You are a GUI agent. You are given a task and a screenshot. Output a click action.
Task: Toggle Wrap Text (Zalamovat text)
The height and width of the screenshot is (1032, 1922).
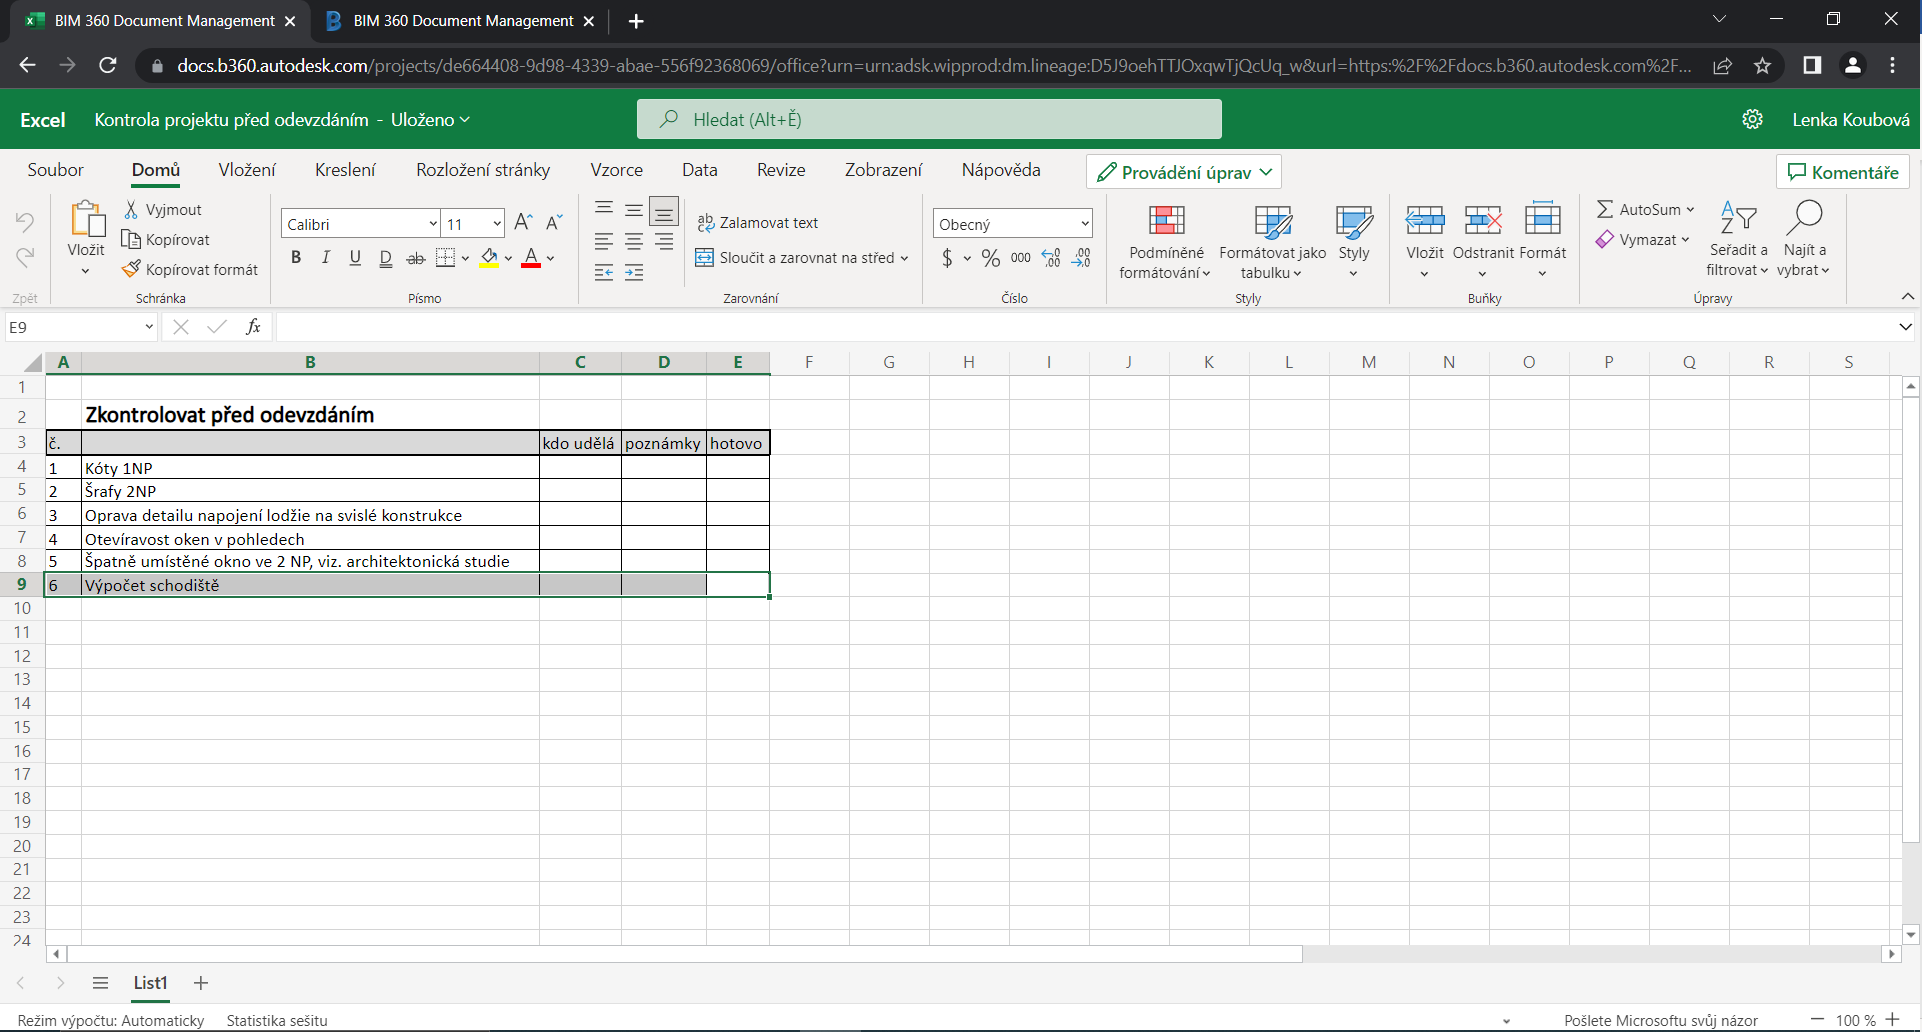[758, 223]
